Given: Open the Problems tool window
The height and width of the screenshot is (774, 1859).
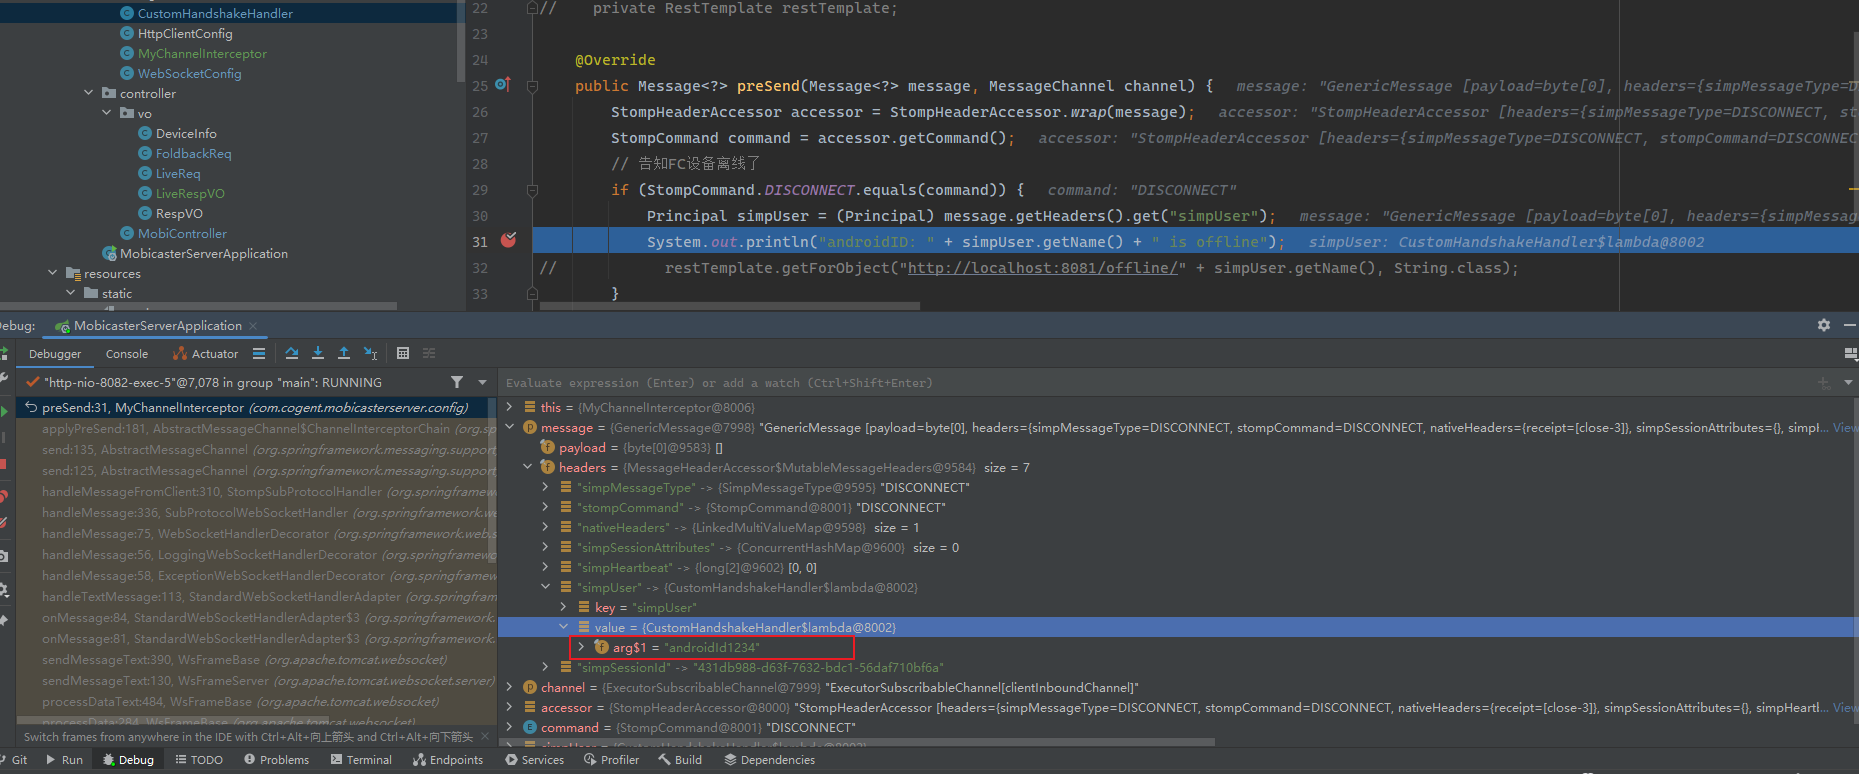Looking at the screenshot, I should pos(277,760).
